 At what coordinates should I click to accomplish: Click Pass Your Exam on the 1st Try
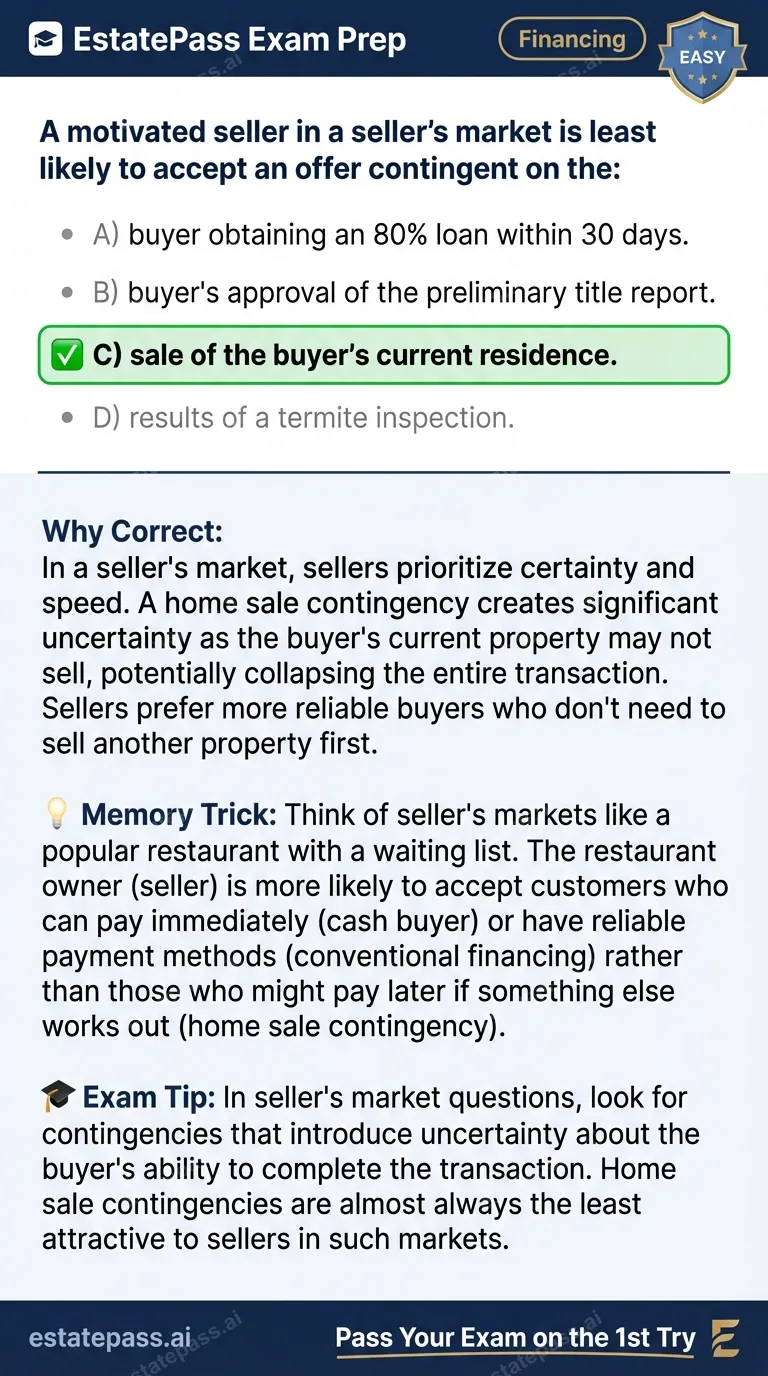(515, 1337)
